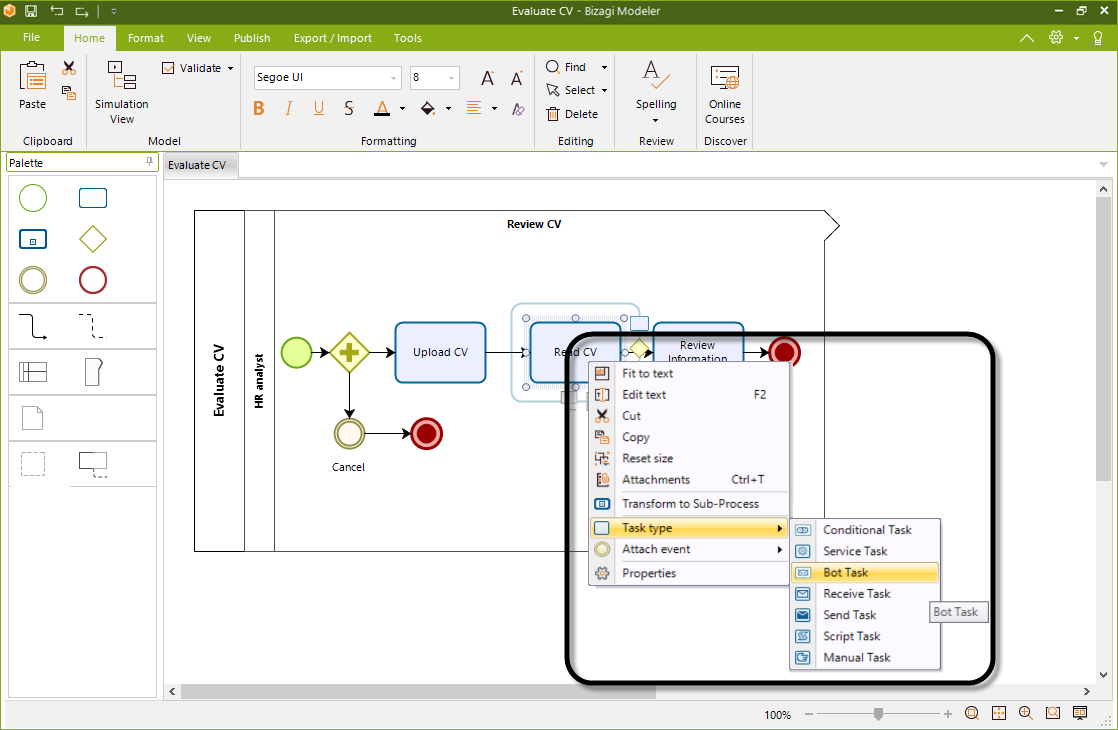
Task: Increase font size with large A
Action: (488, 78)
